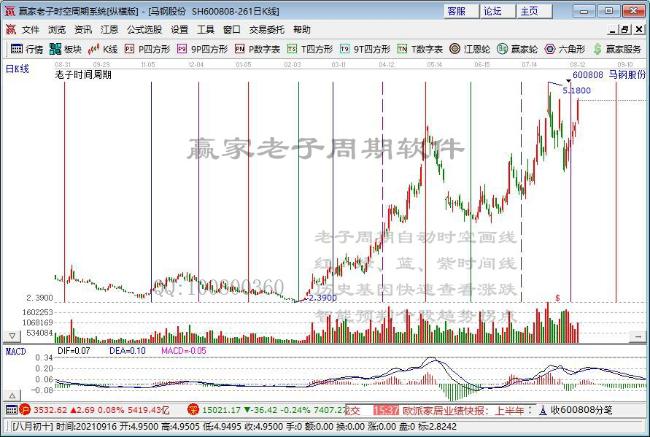Open the 赢家轮 wheel tool

click(x=517, y=49)
